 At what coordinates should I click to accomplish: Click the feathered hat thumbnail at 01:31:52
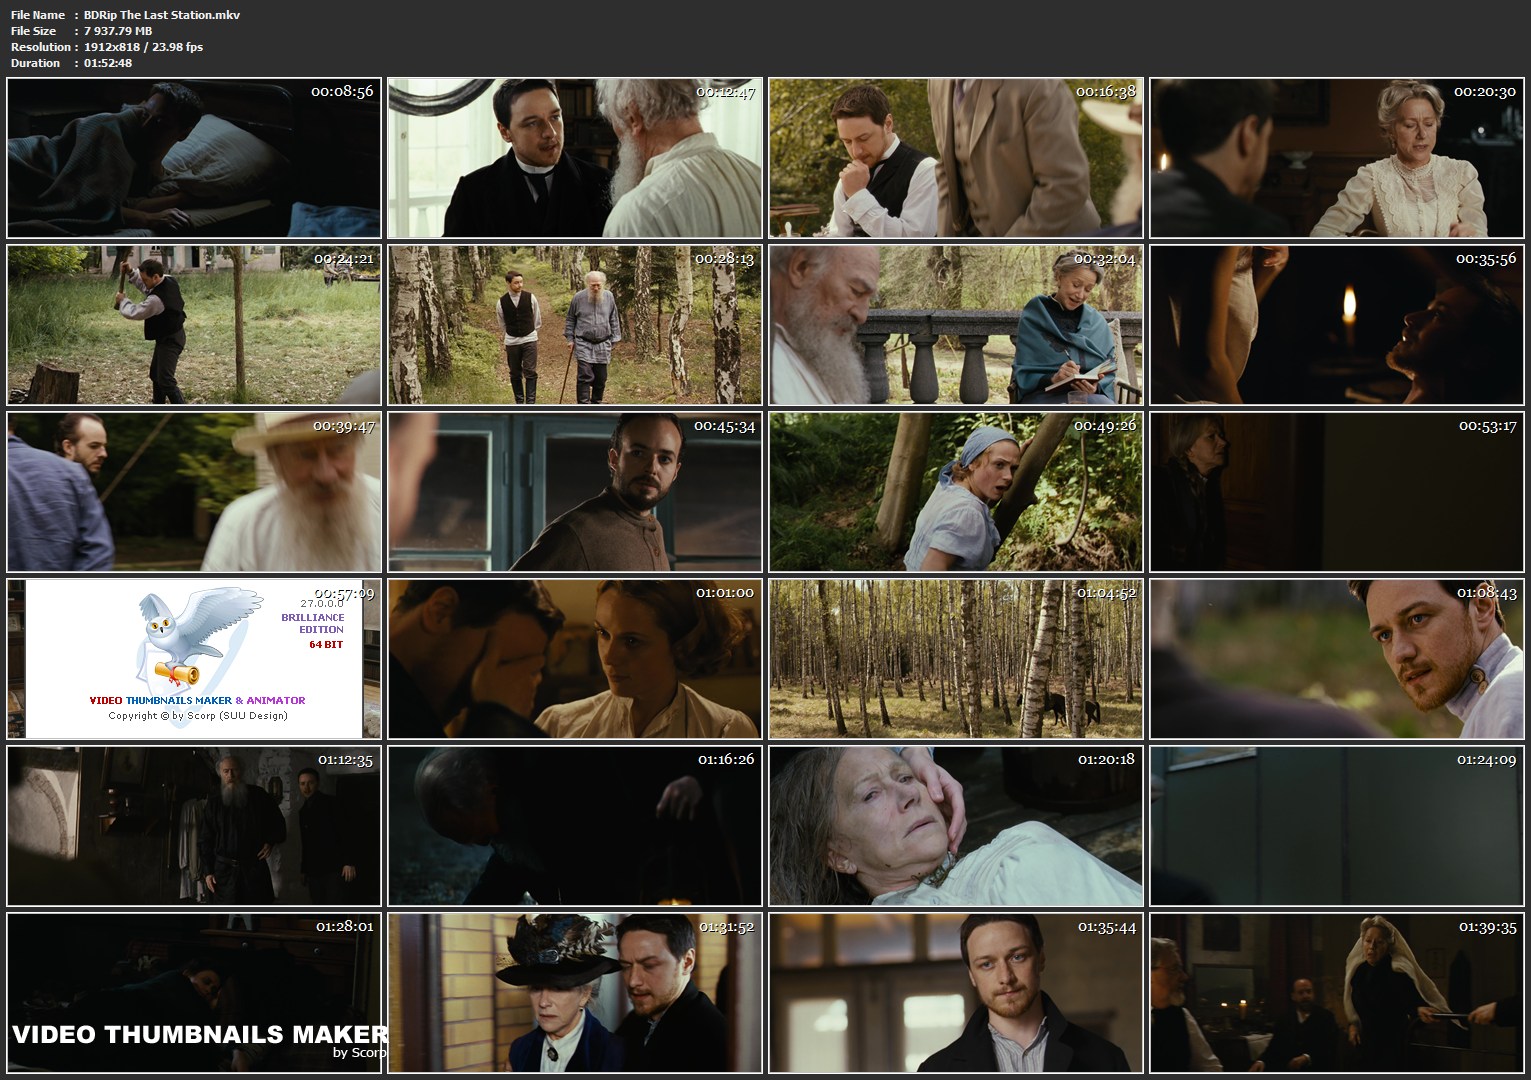pyautogui.click(x=575, y=993)
